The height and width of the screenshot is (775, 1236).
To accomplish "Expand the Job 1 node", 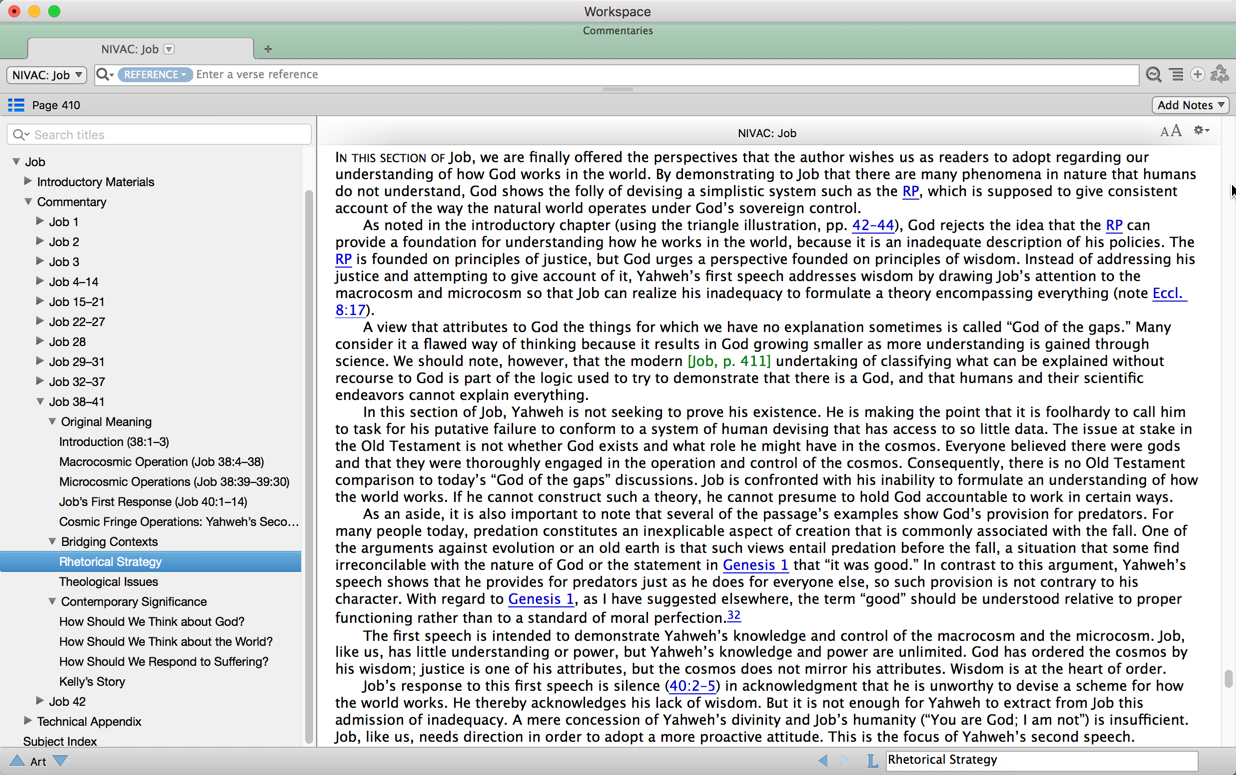I will [40, 221].
